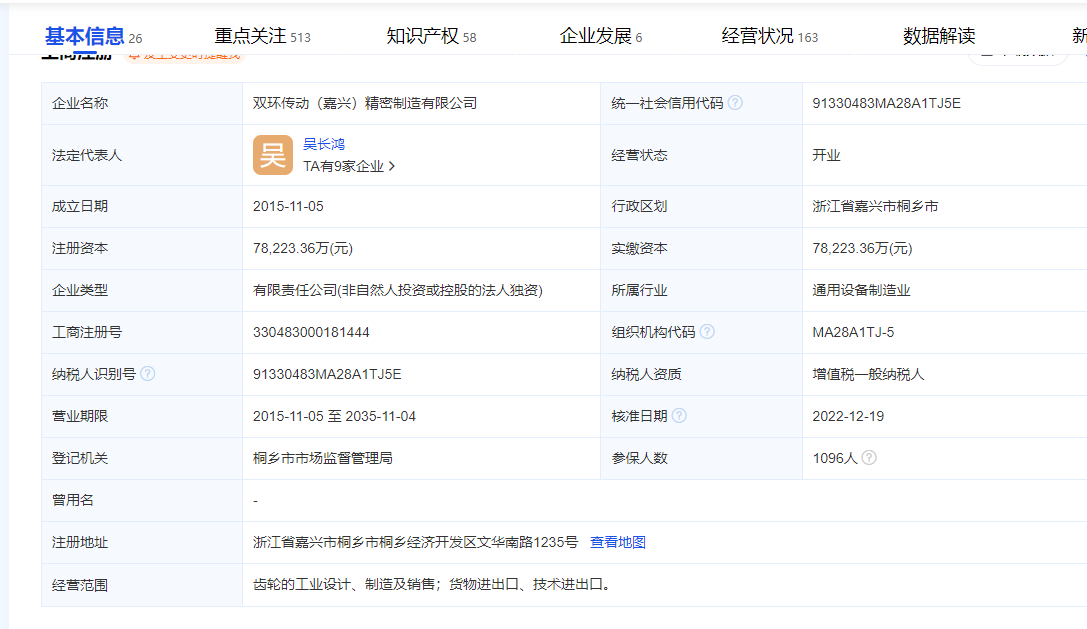The height and width of the screenshot is (629, 1087).
Task: Click the 营业期限 label cell
Action: click(142, 416)
